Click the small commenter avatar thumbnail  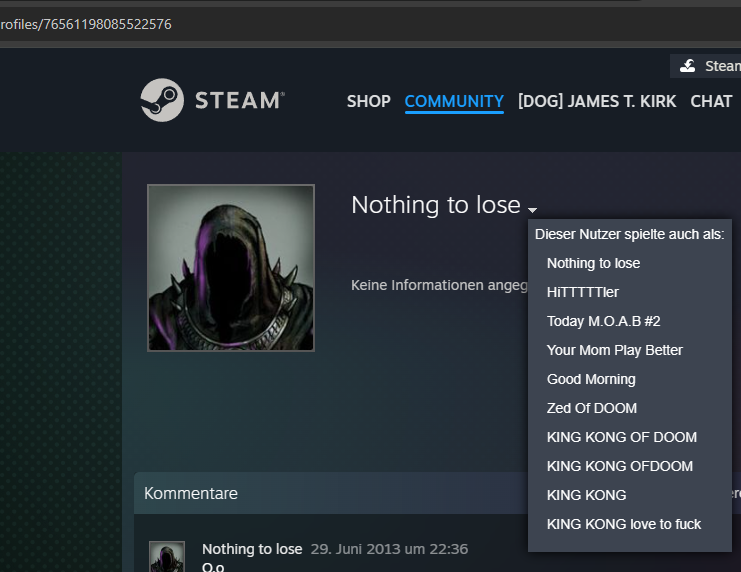point(167,557)
